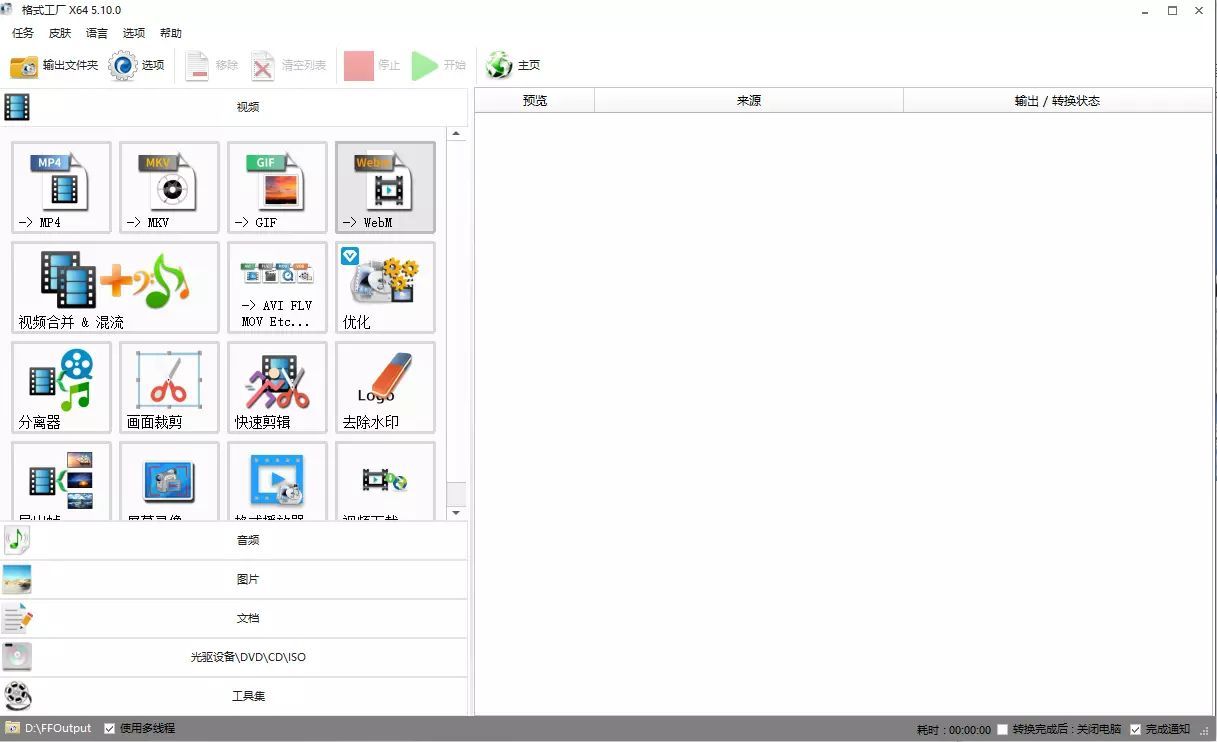This screenshot has width=1217, height=742.
Task: Click the scroll up arrow in video panel
Action: pyautogui.click(x=456, y=134)
